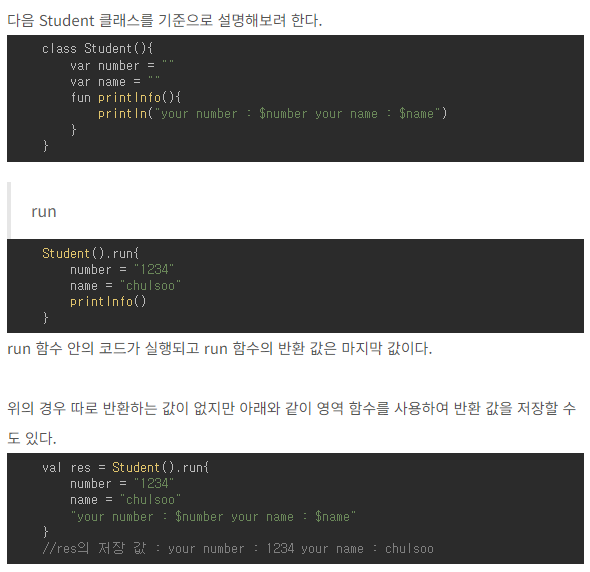Click the 'val res = Student().run{' line

tap(126, 467)
